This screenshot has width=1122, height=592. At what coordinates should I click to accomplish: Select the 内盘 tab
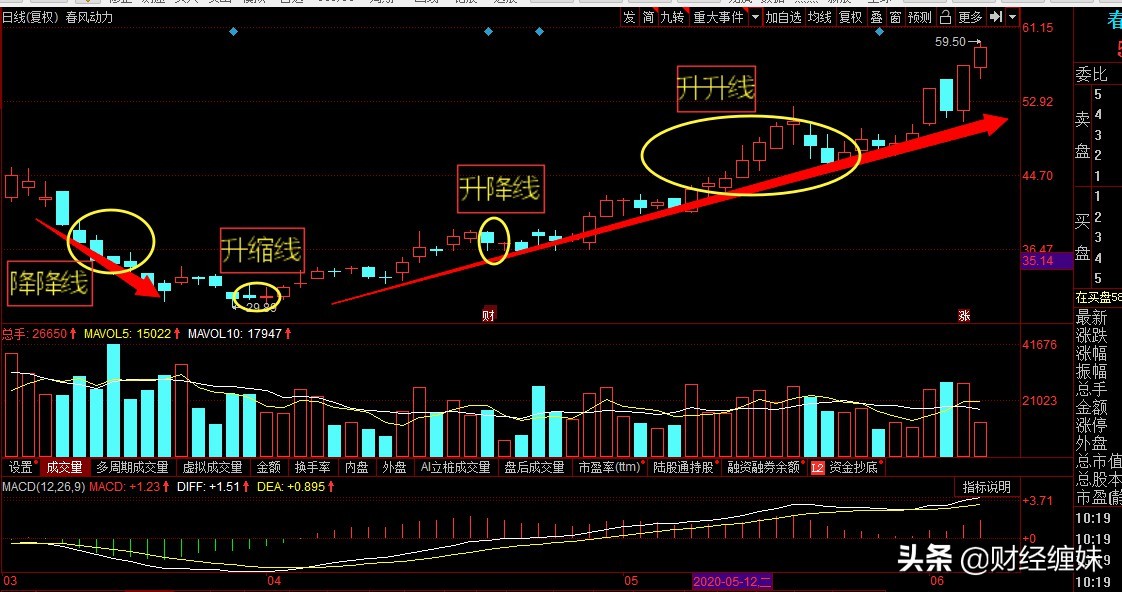tap(356, 467)
